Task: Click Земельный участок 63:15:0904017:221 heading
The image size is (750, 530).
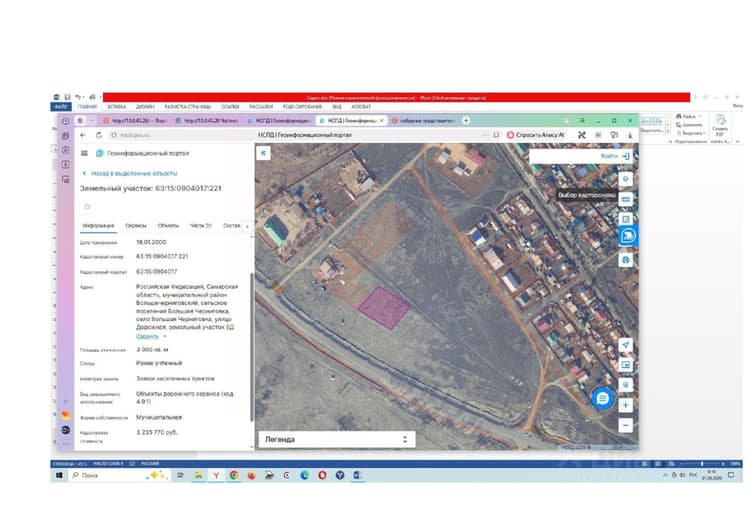Action: 151,188
